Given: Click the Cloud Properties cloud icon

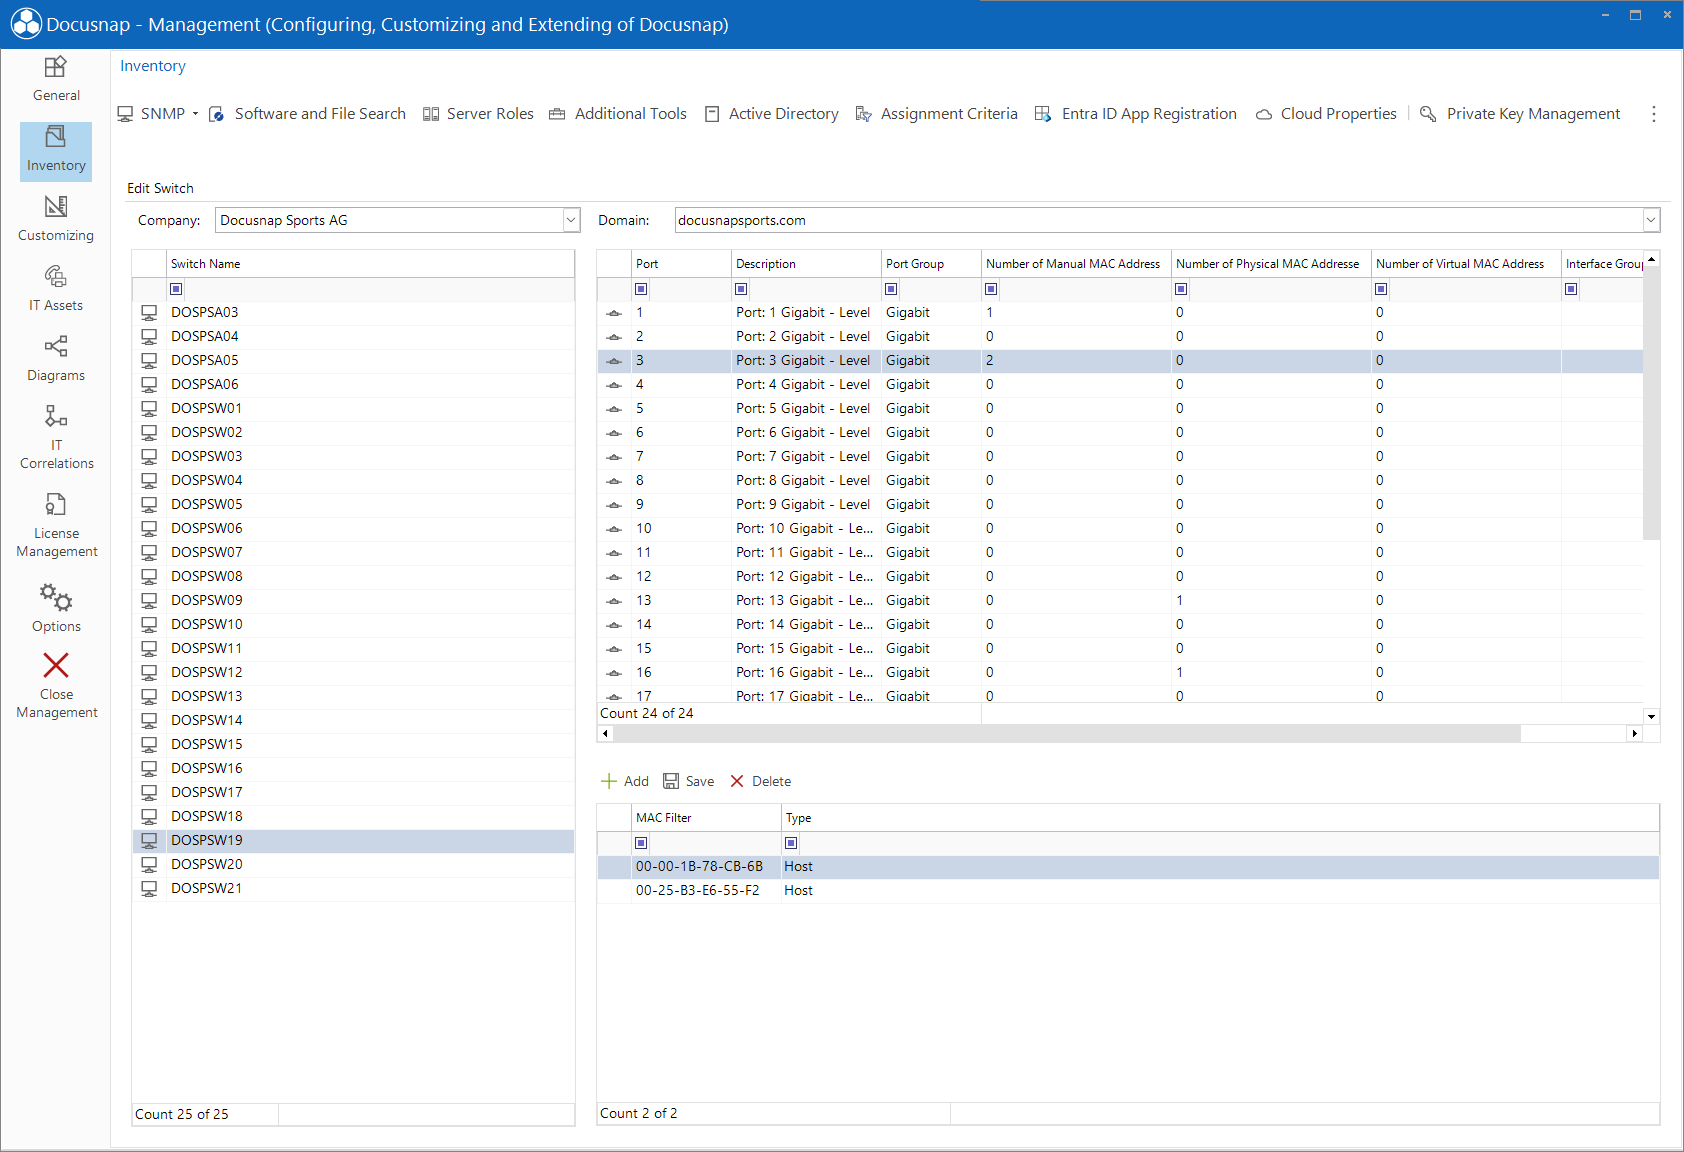Looking at the screenshot, I should coord(1264,114).
